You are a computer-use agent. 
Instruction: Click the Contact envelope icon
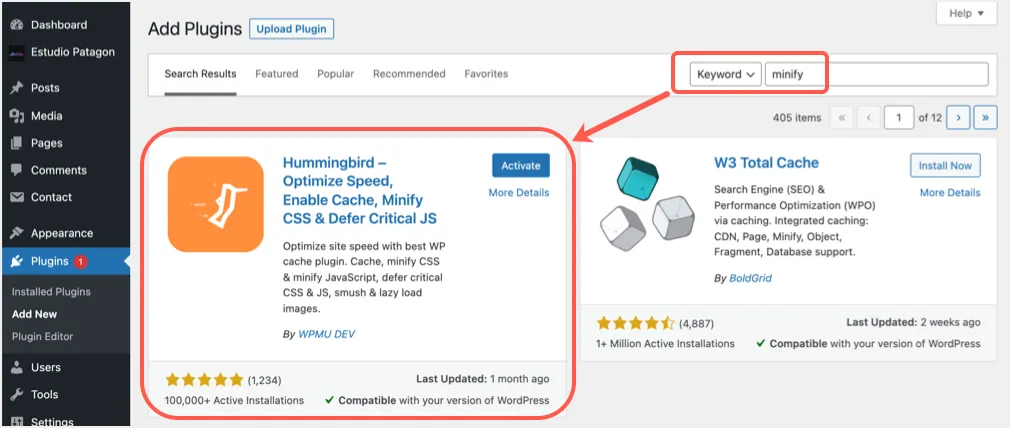(16, 197)
